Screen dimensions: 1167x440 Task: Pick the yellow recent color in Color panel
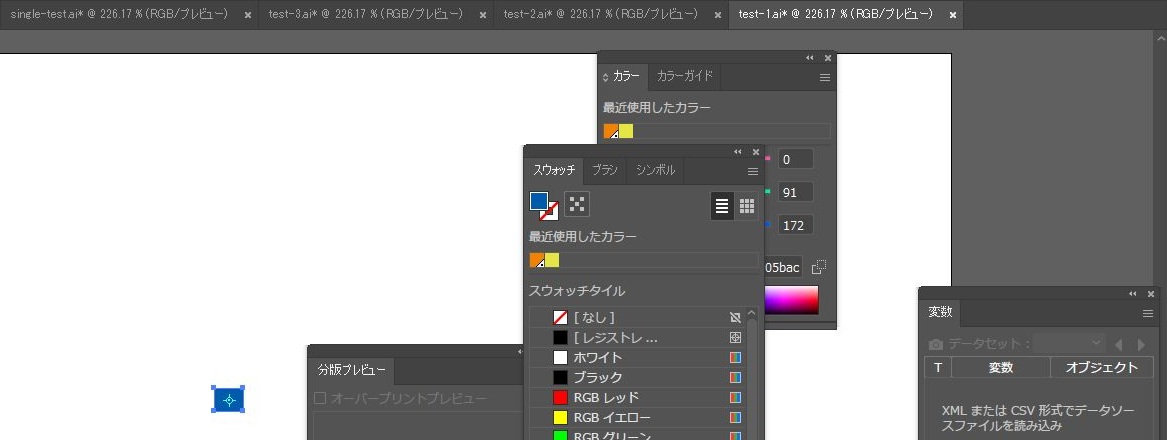[x=626, y=131]
